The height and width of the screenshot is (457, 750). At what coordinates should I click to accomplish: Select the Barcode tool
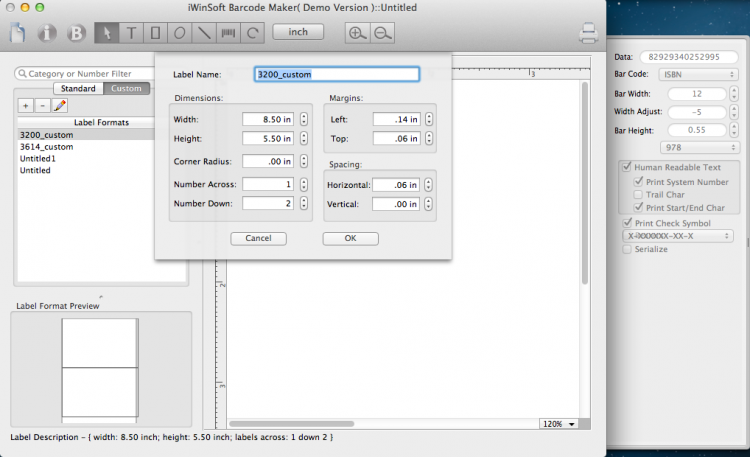pos(229,33)
